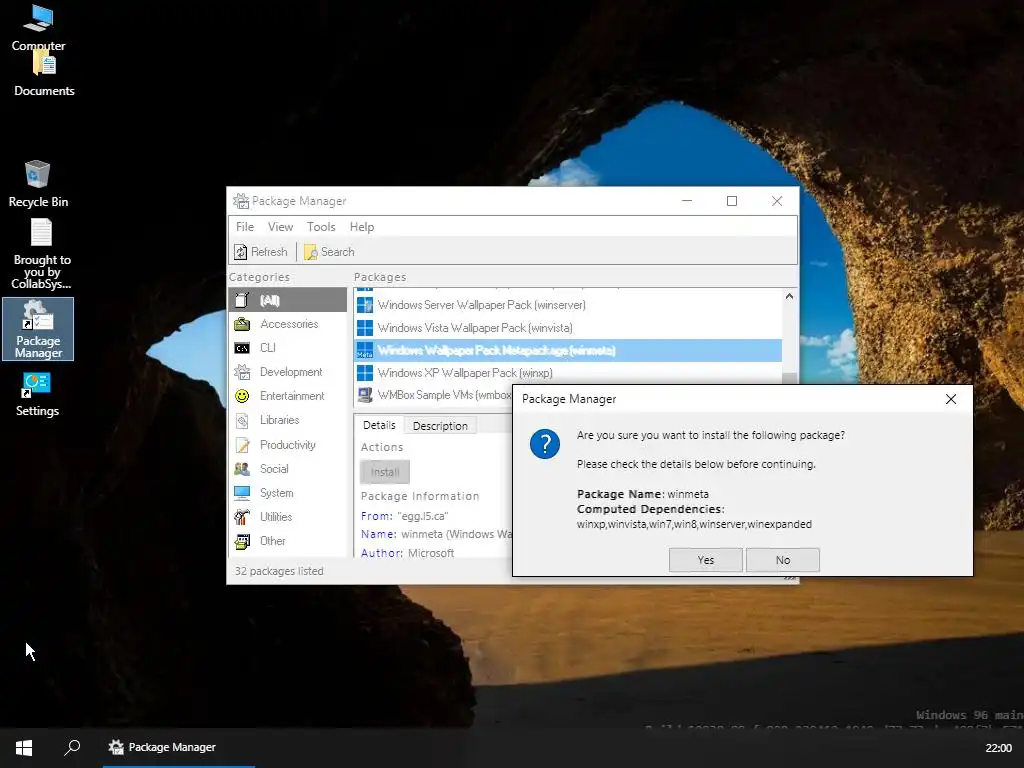Select the Utilities category icon
The height and width of the screenshot is (768, 1024).
pyautogui.click(x=242, y=517)
